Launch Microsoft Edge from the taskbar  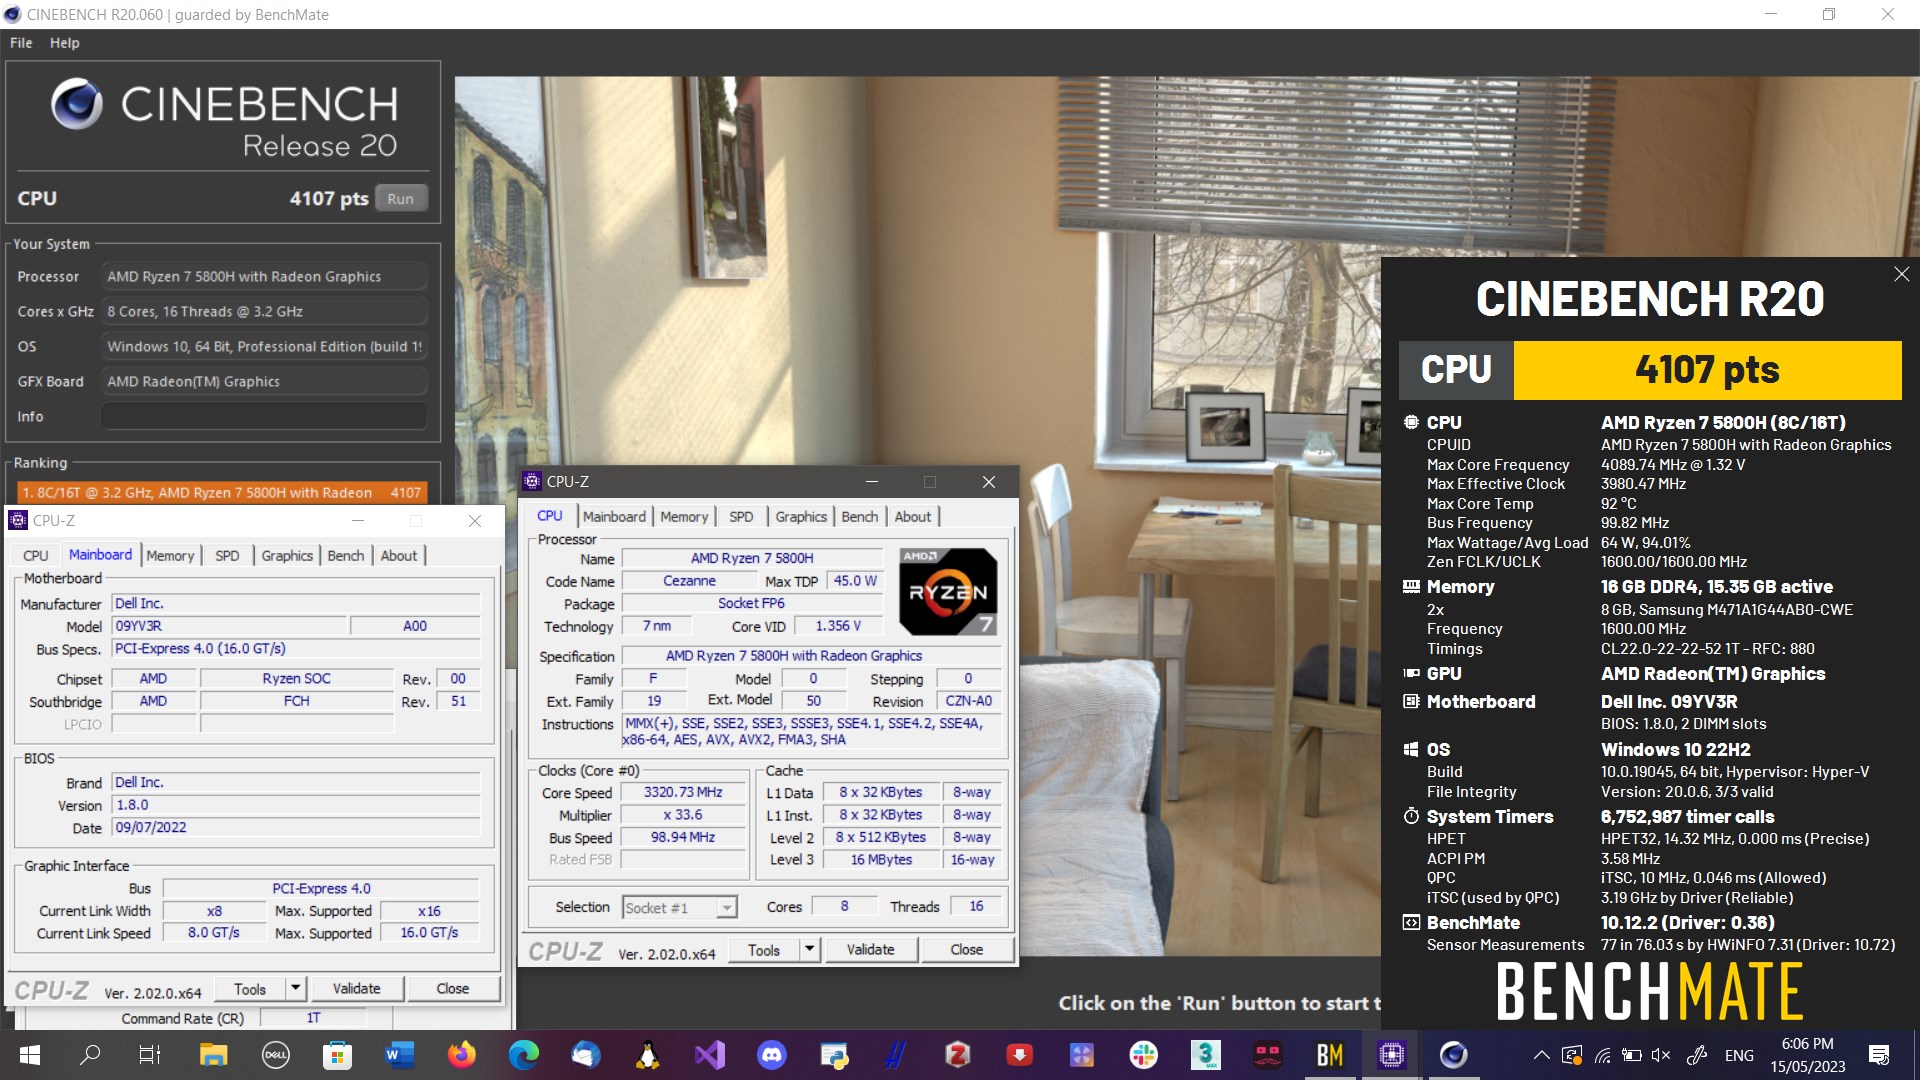(x=523, y=1055)
